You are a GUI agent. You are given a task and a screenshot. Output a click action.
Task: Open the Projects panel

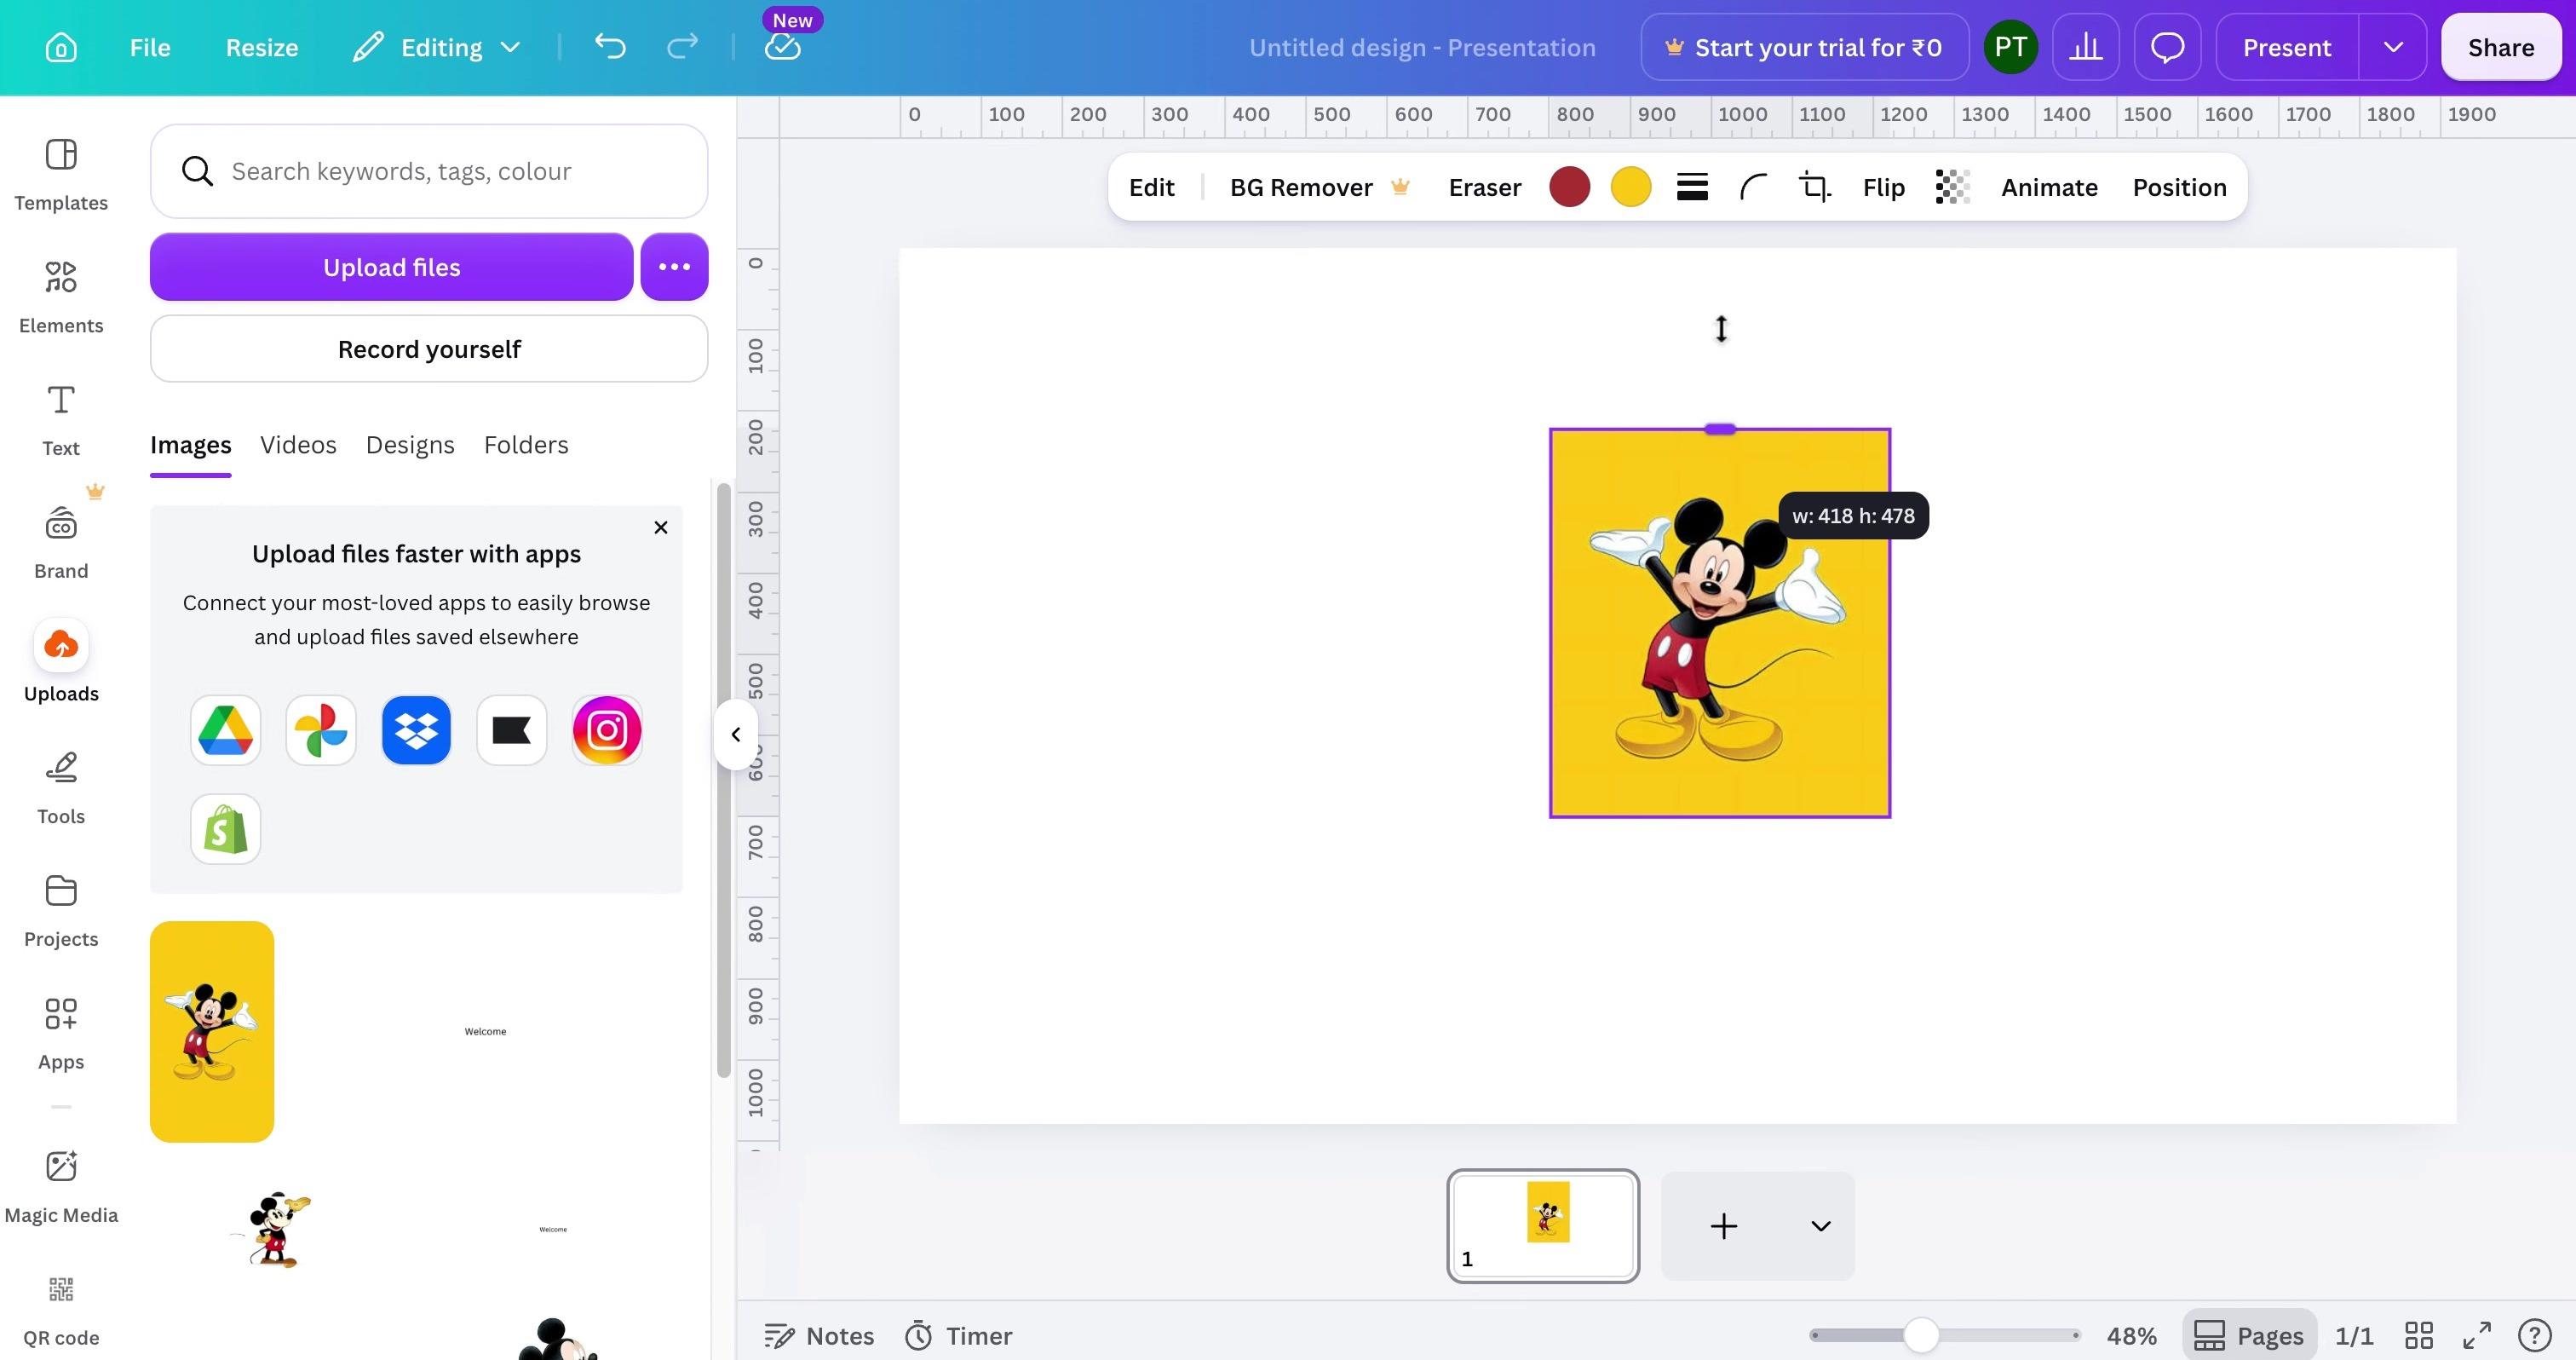pyautogui.click(x=61, y=912)
